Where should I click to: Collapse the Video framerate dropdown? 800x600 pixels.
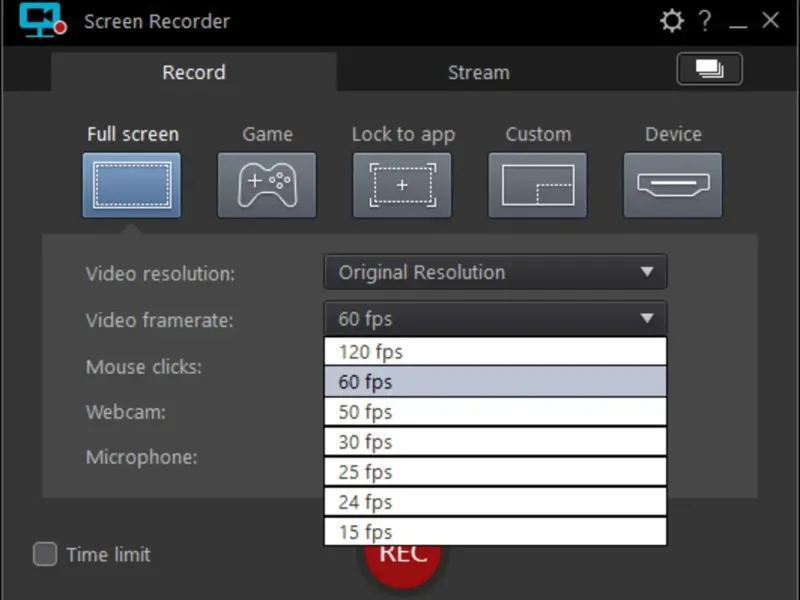click(495, 318)
